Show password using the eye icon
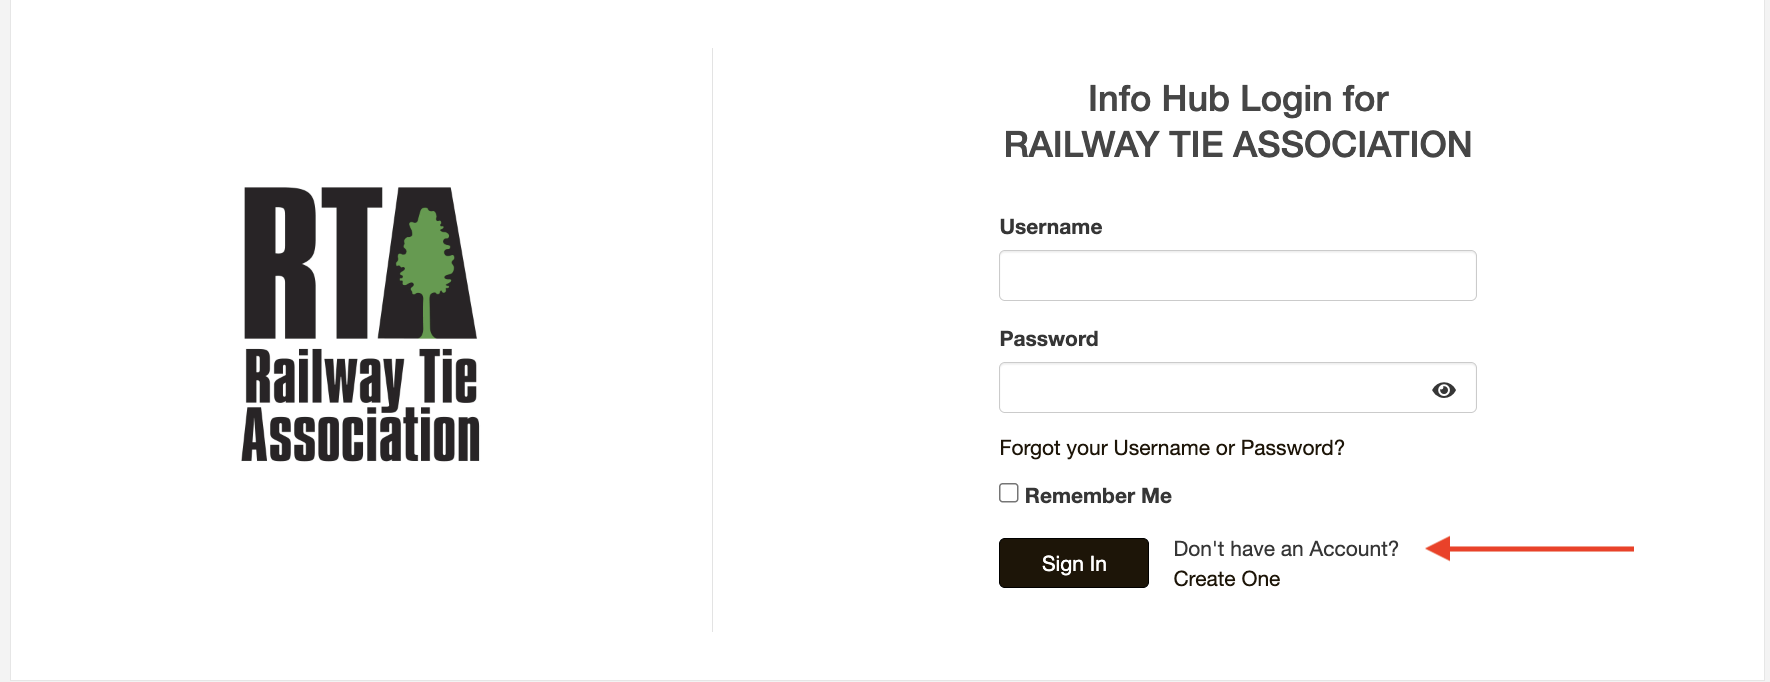The width and height of the screenshot is (1770, 682). click(1443, 390)
